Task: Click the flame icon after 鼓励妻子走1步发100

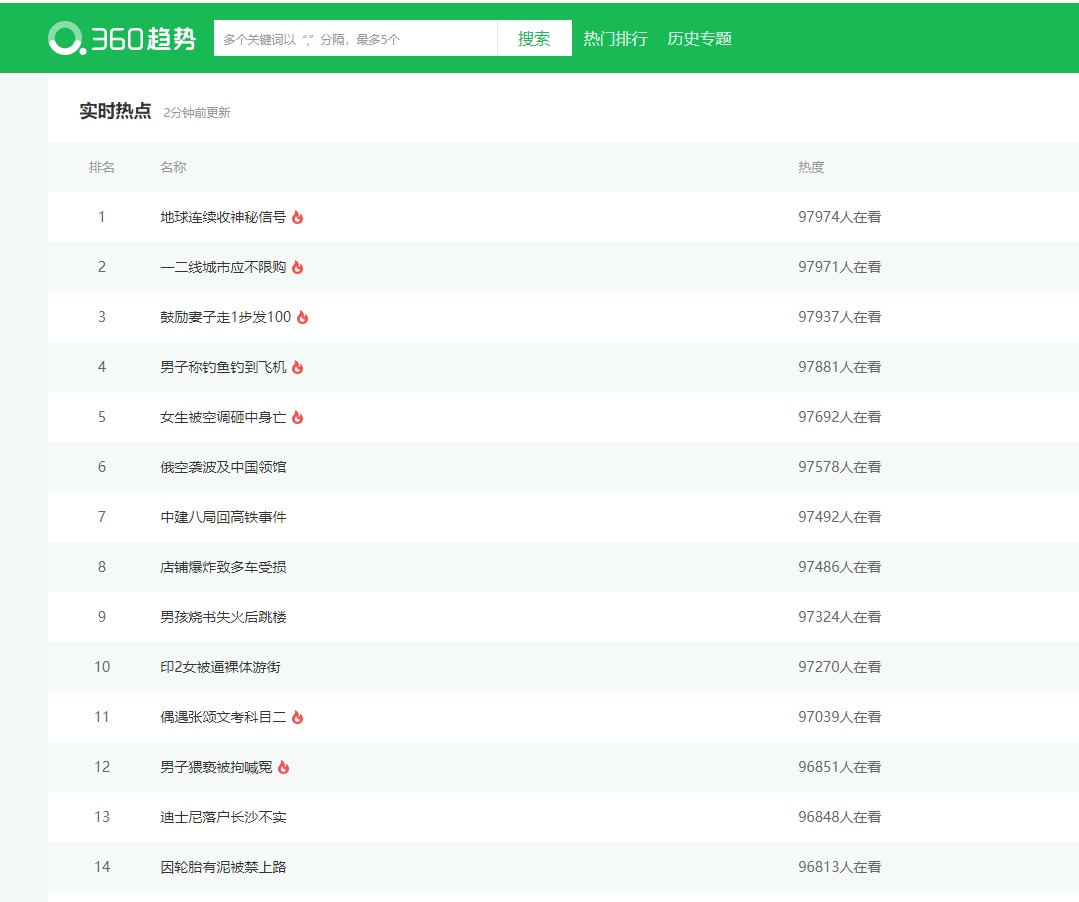Action: click(303, 317)
